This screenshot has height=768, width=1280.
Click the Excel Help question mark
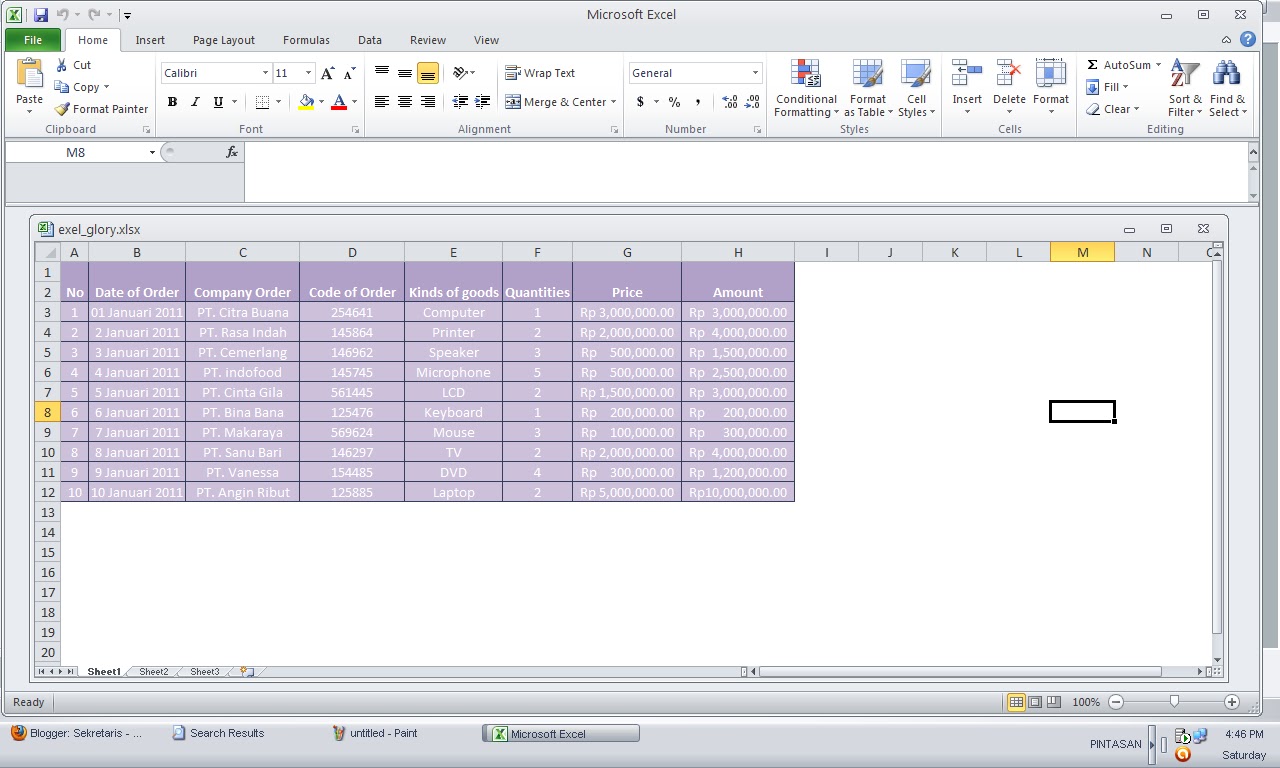[1248, 40]
